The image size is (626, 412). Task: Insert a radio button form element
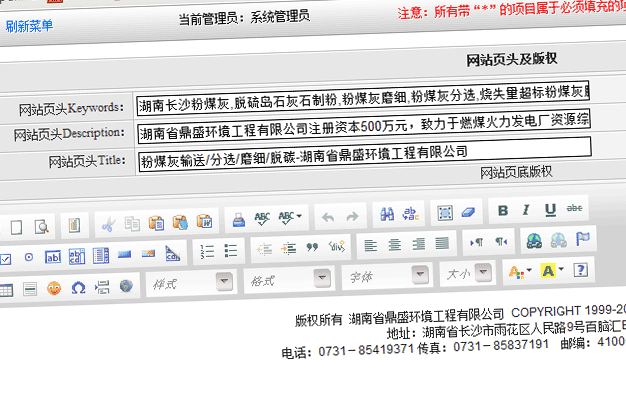pos(29,258)
